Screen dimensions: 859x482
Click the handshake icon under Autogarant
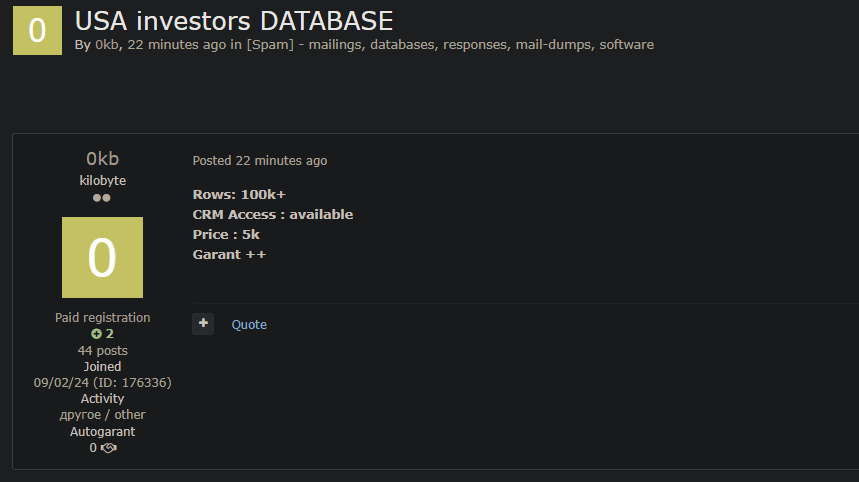(109, 448)
